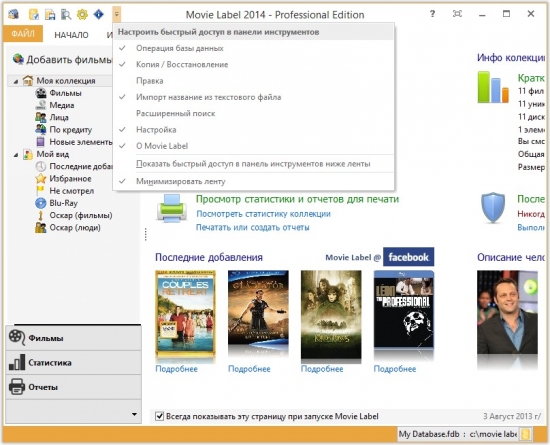Click Подробнее under Couples Retreat
The height and width of the screenshot is (445, 550).
click(x=176, y=369)
